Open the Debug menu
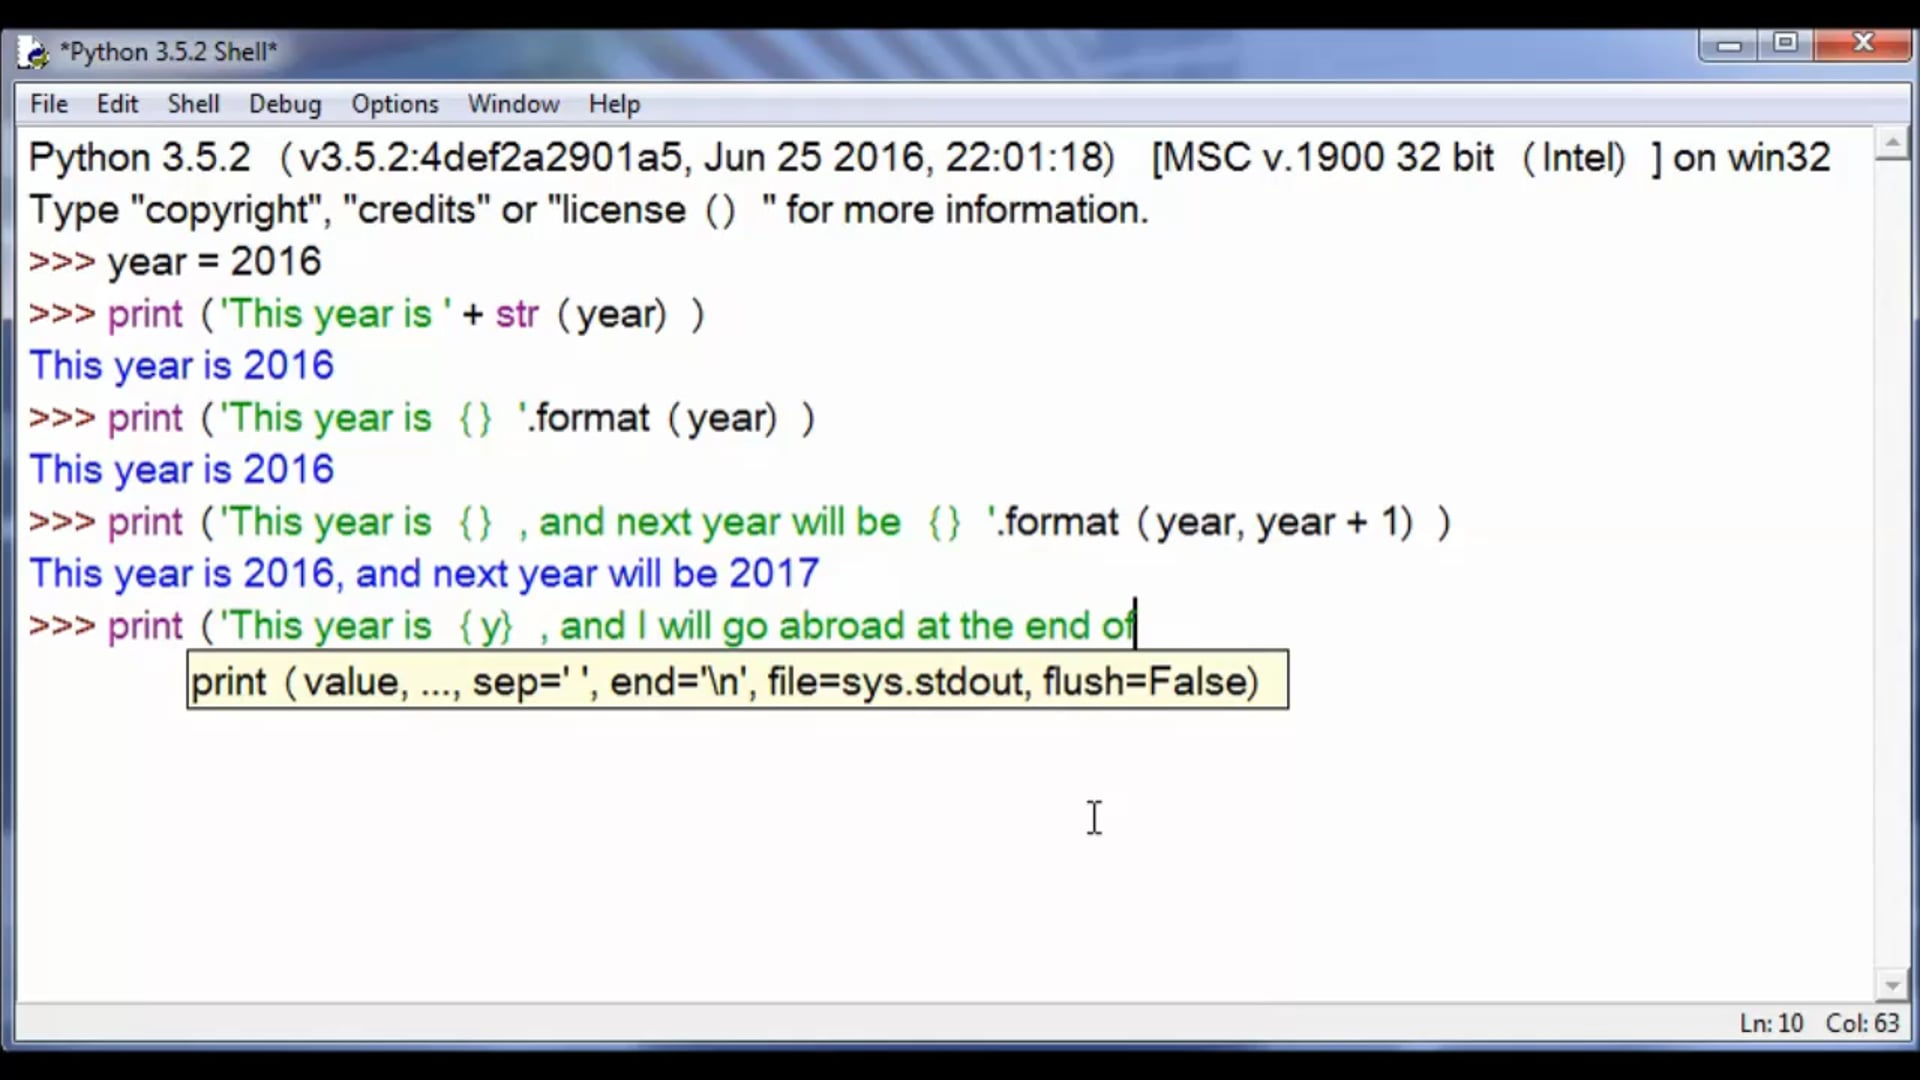 (285, 103)
